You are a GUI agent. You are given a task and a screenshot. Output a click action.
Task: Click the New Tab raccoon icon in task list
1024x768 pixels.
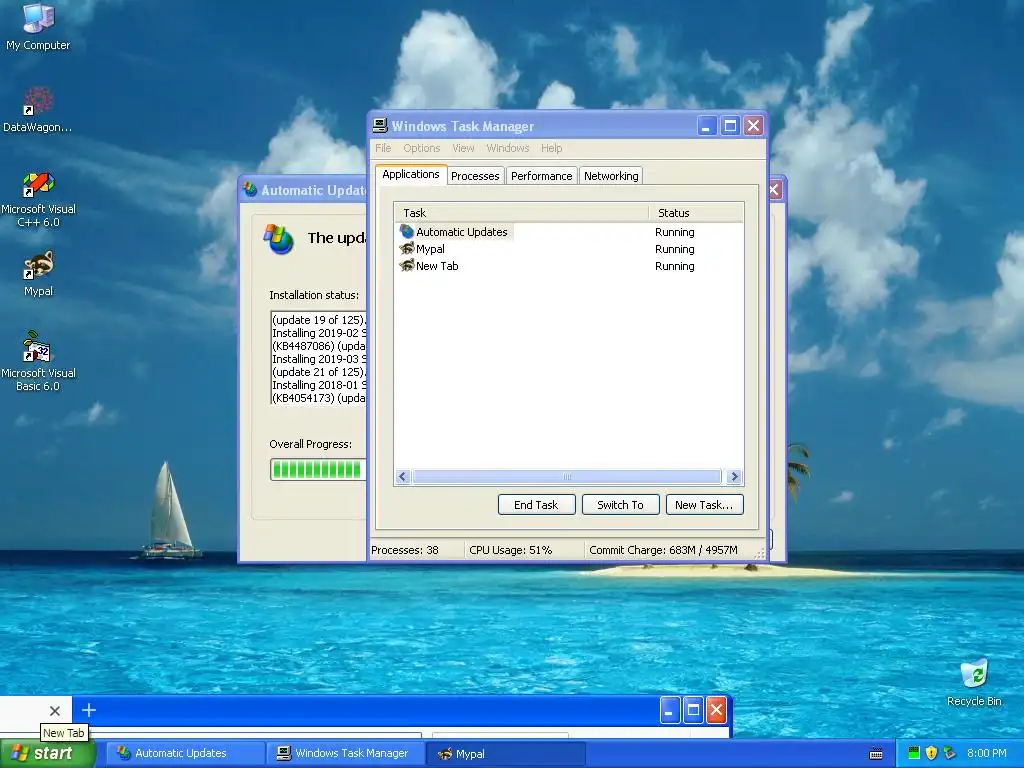pos(407,266)
